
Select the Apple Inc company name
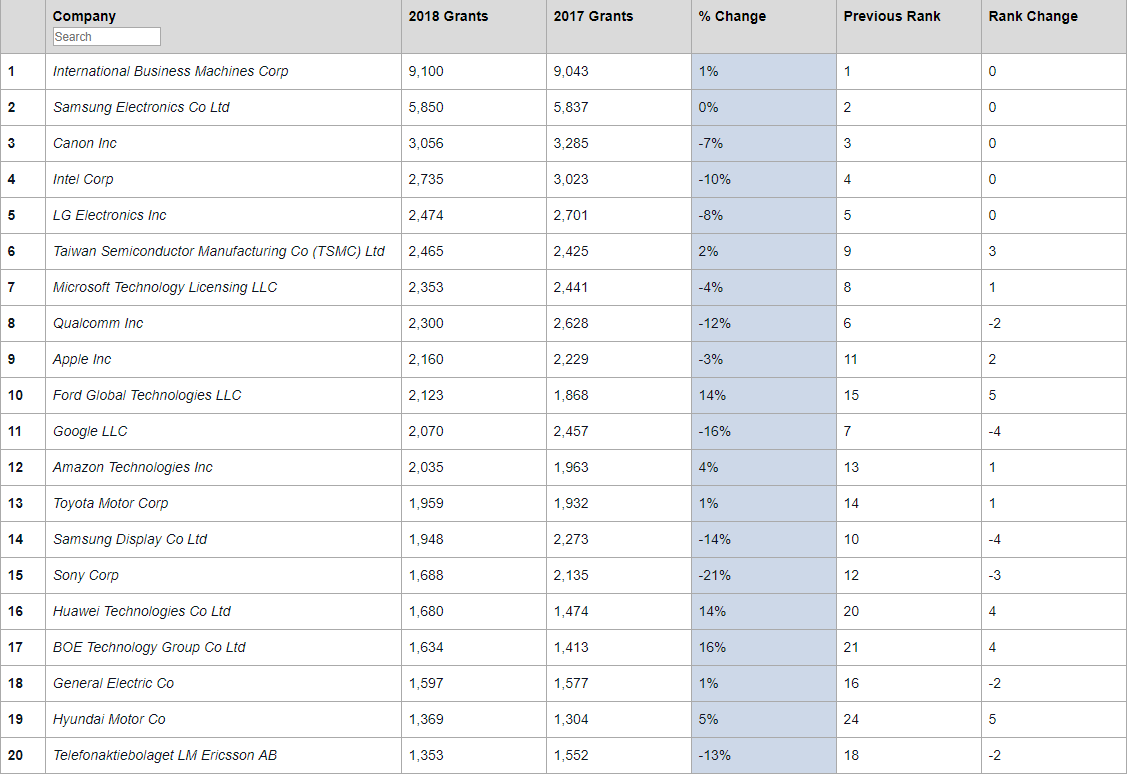[82, 359]
